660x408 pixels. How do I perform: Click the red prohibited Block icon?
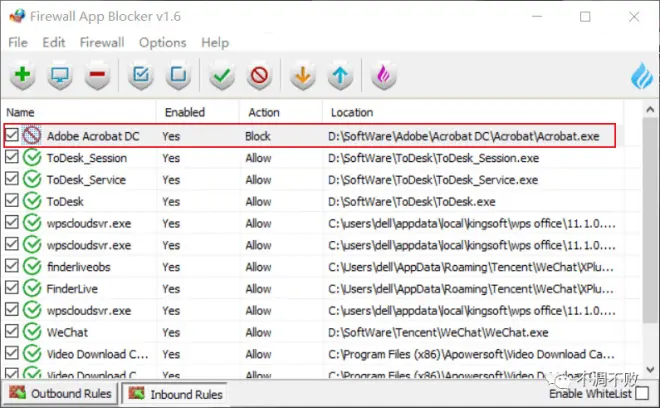(x=259, y=76)
